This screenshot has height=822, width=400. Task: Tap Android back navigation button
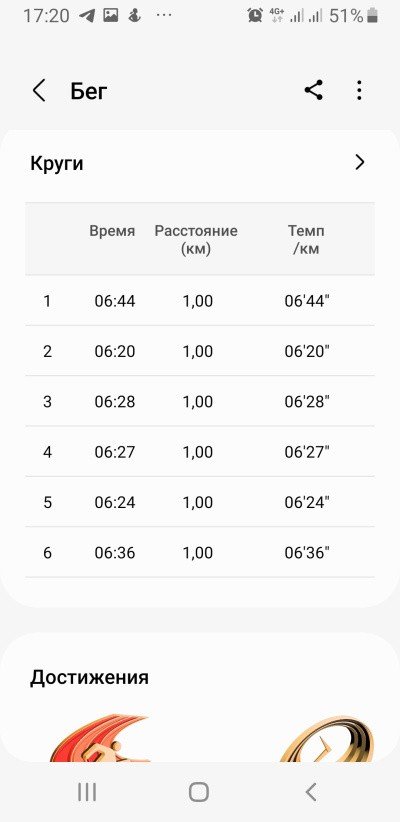click(311, 792)
